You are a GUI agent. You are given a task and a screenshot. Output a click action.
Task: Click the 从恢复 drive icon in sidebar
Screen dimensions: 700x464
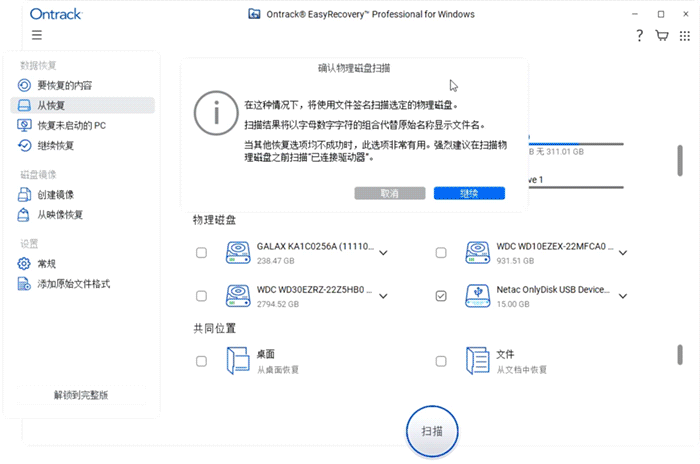point(24,105)
